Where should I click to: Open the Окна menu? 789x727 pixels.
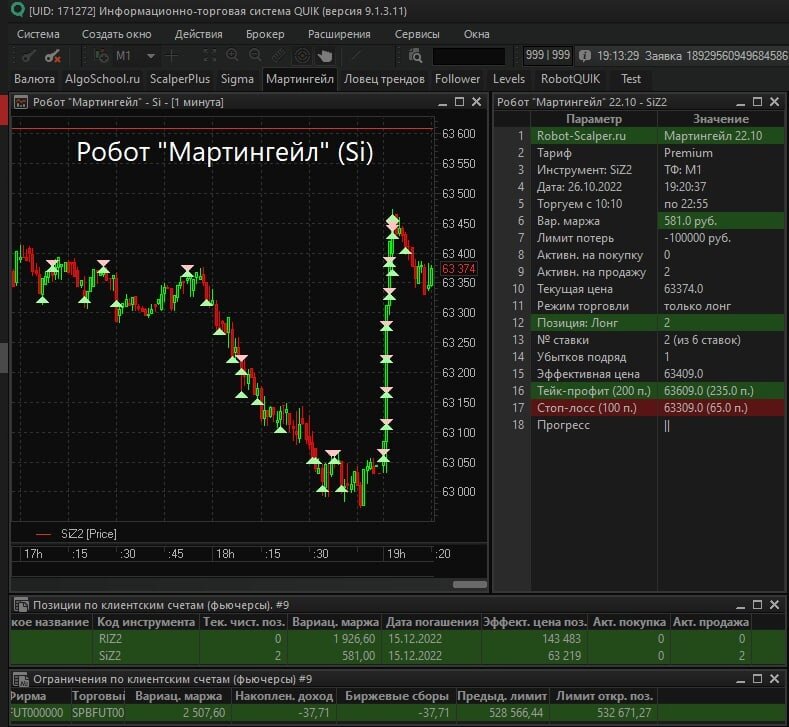click(477, 34)
